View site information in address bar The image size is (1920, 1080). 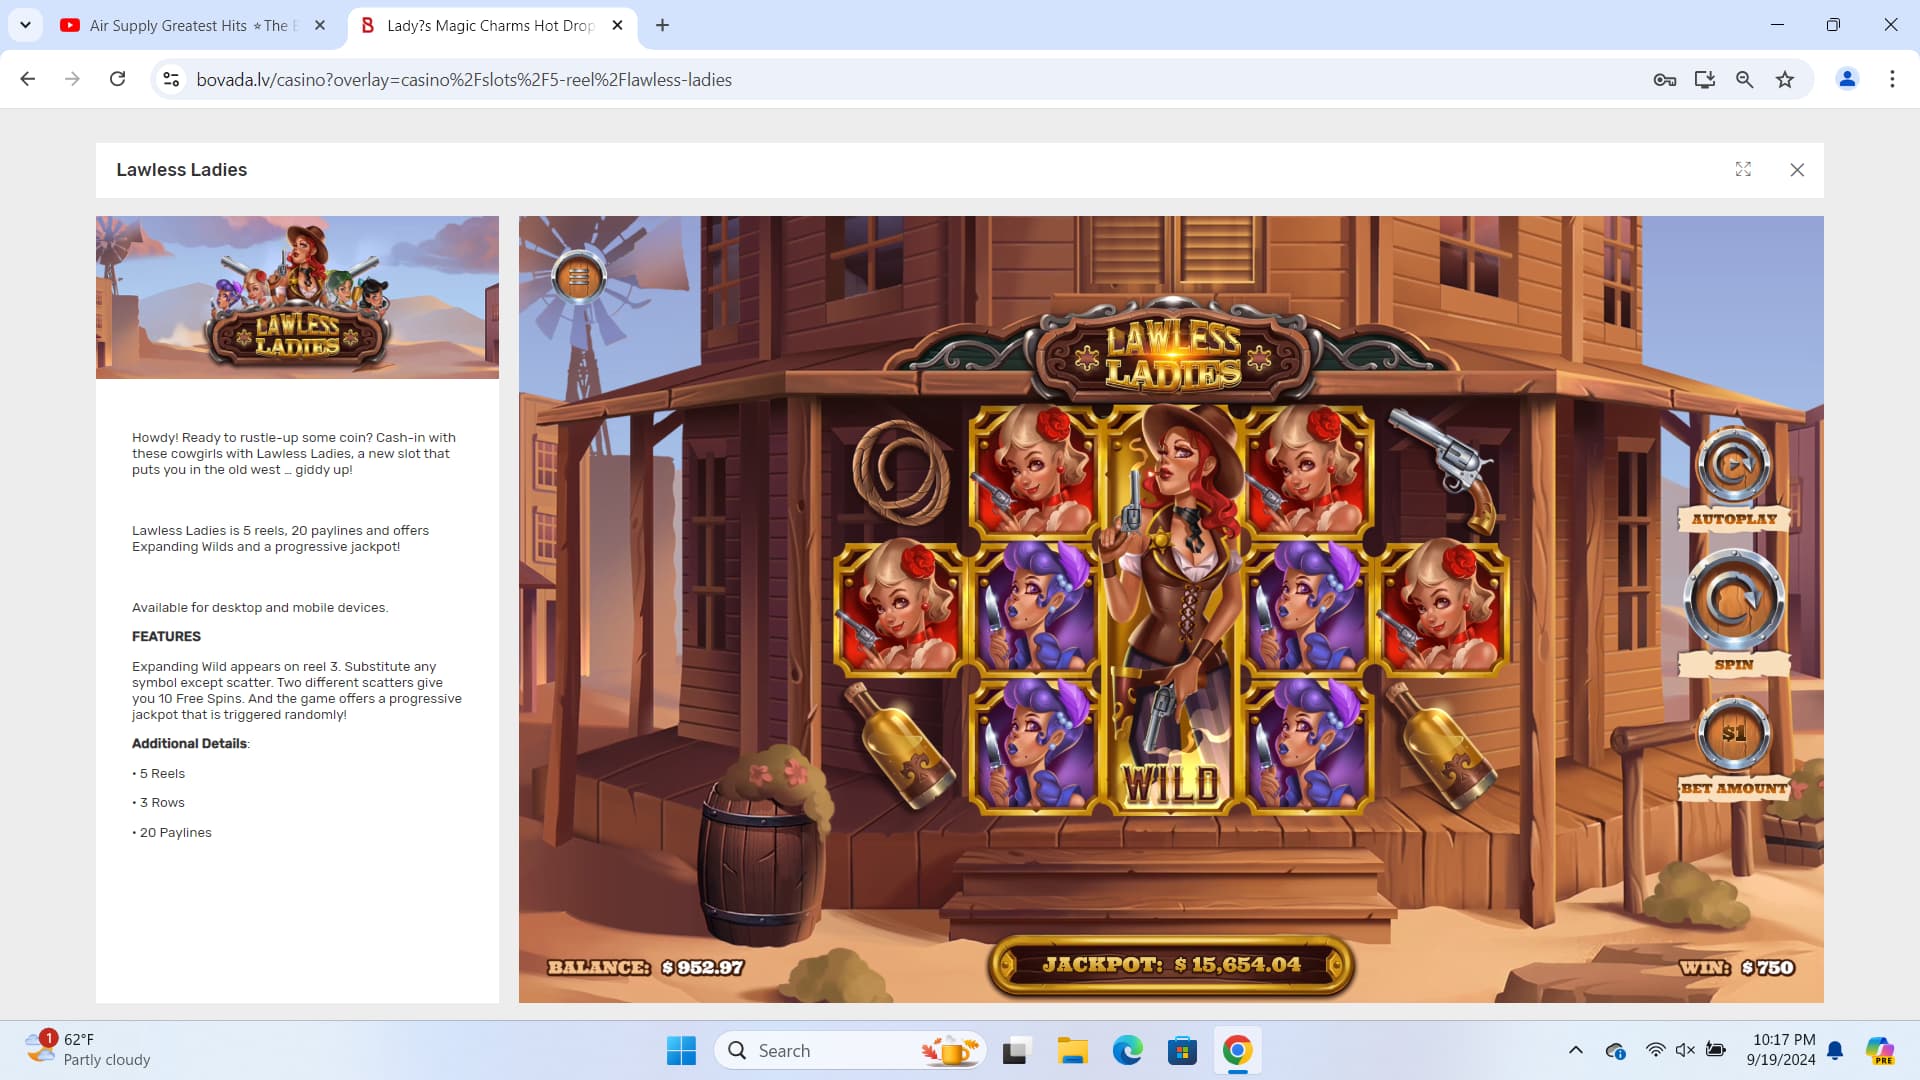[171, 80]
